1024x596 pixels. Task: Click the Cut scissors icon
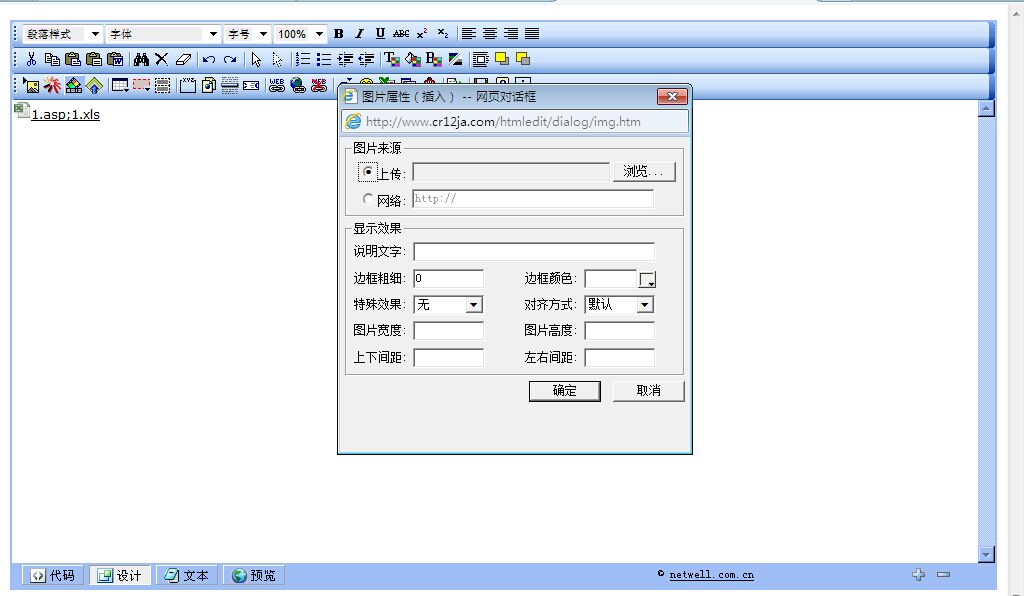coord(31,59)
